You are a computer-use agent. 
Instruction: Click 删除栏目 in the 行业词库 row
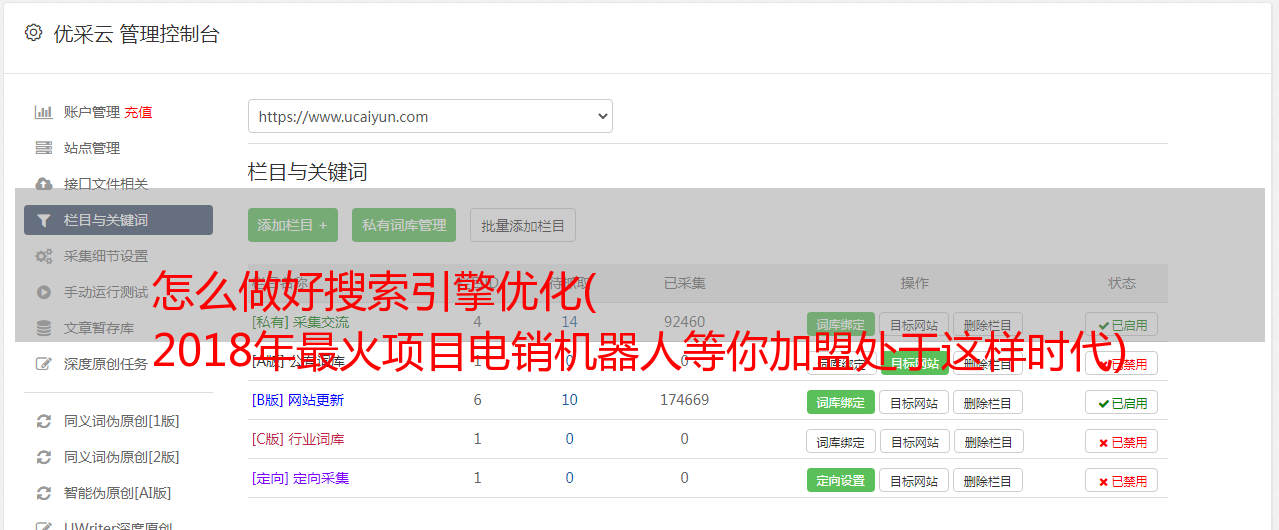(x=988, y=441)
